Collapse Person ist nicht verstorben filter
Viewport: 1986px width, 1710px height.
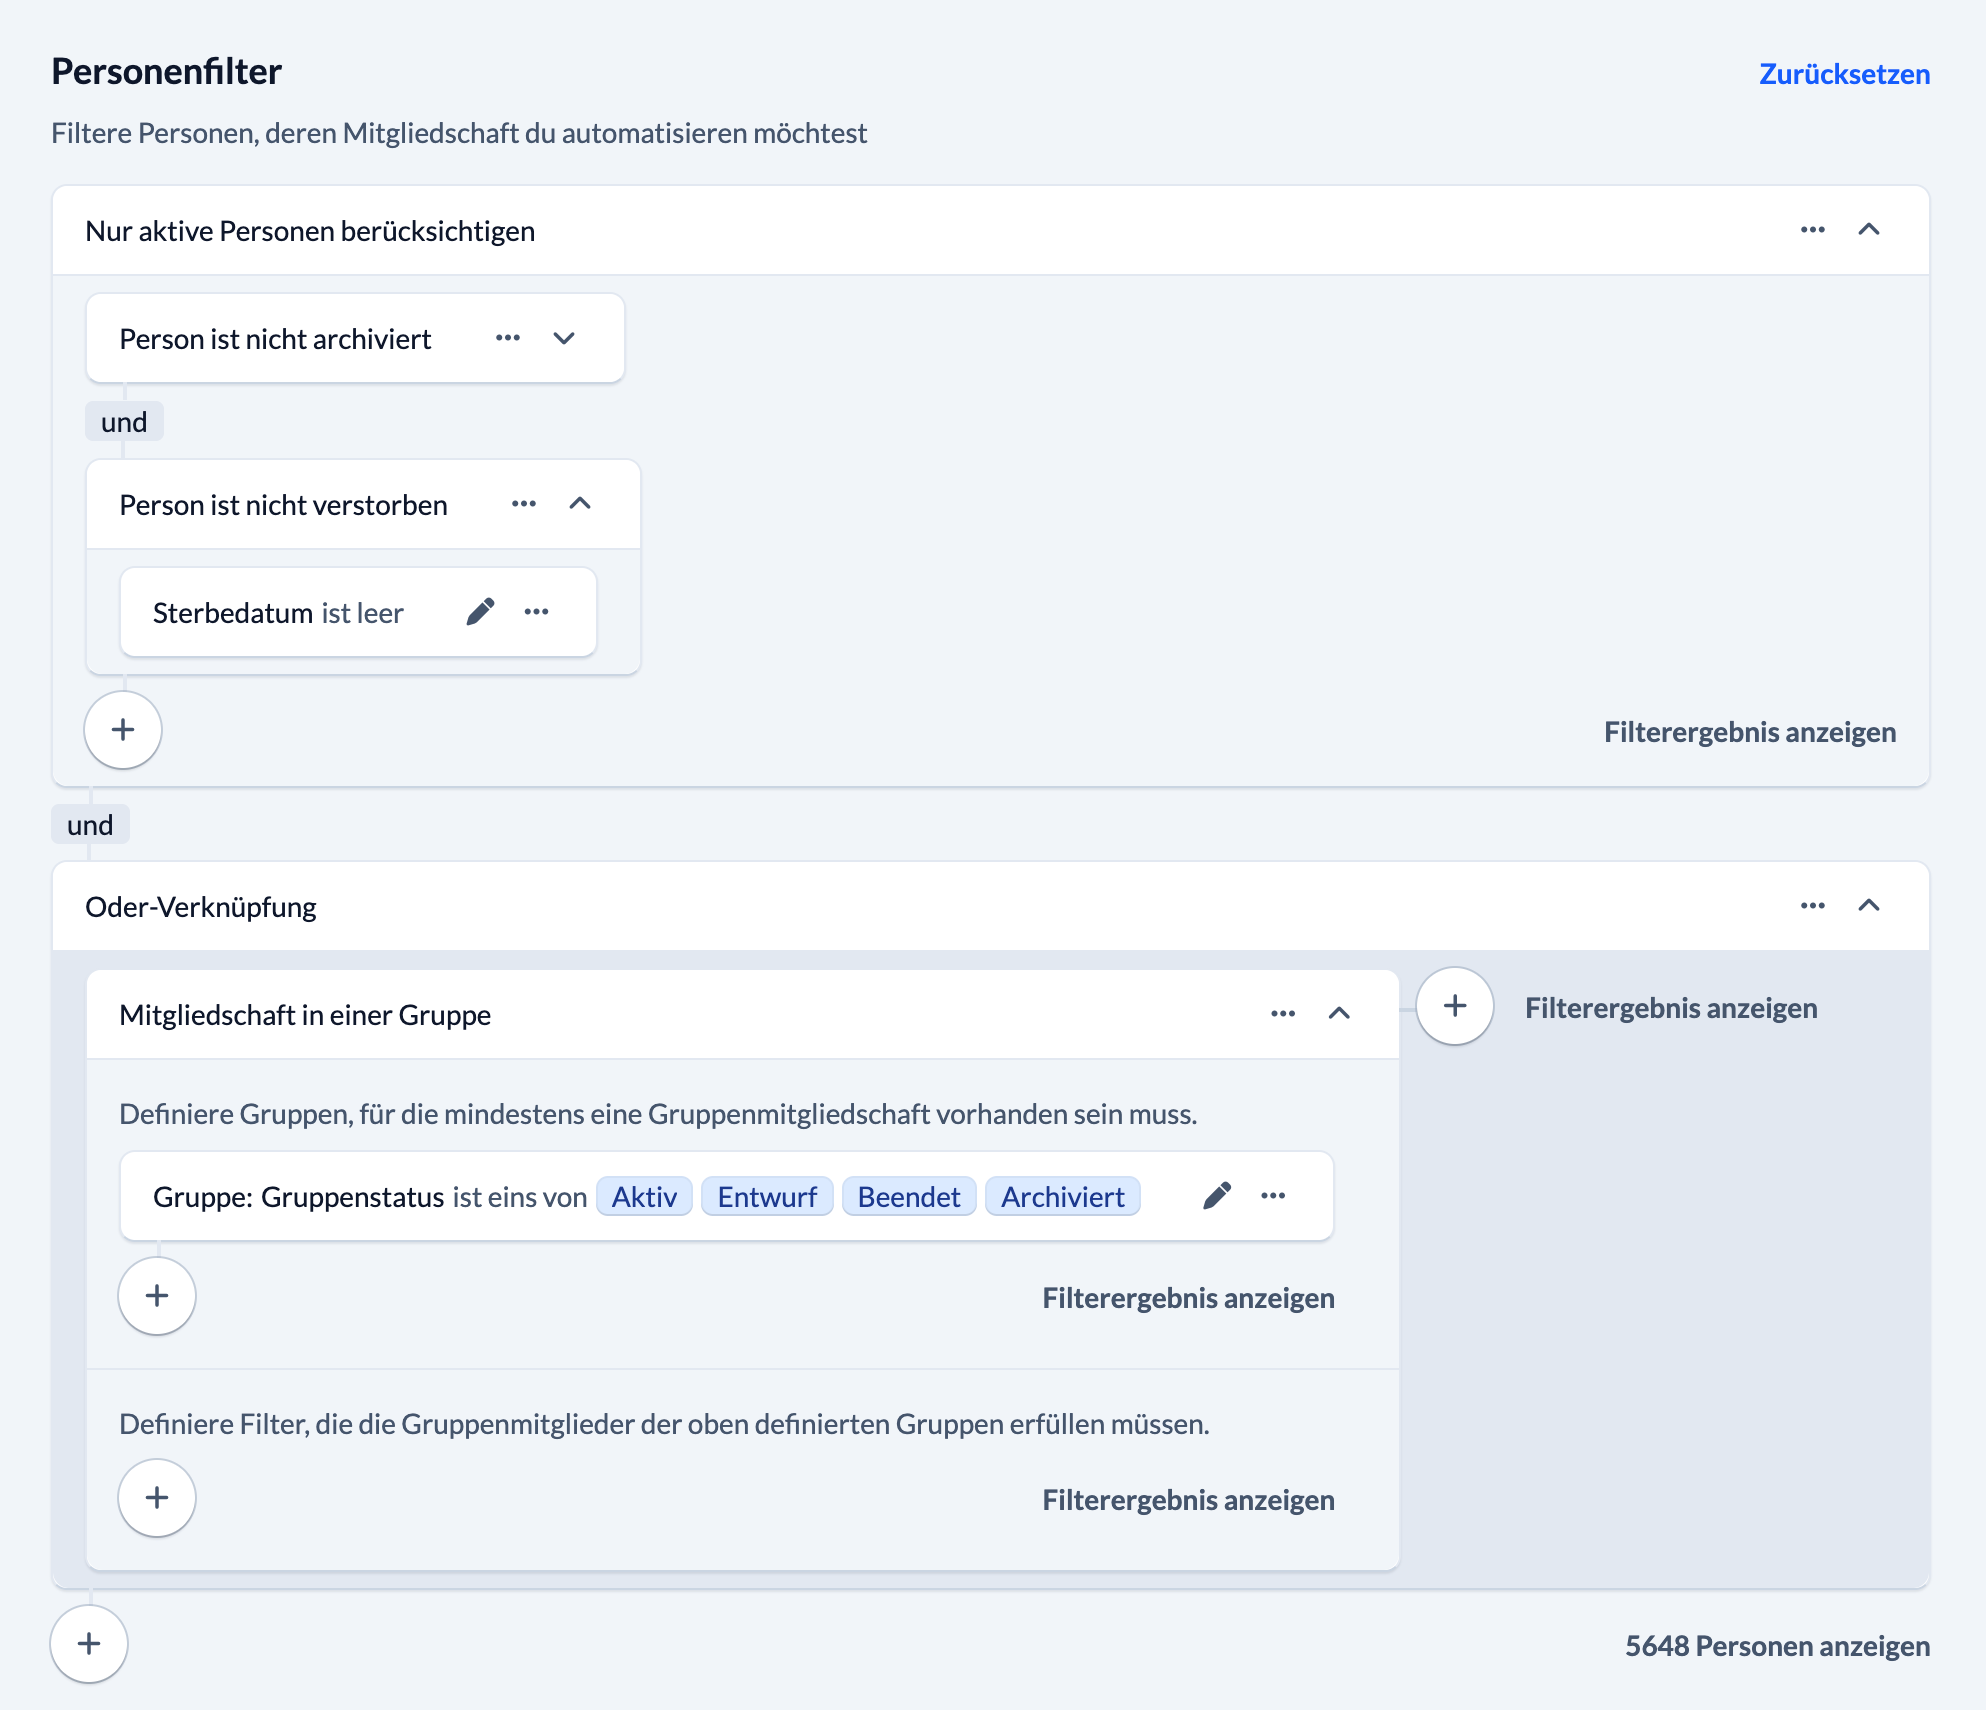pos(580,504)
